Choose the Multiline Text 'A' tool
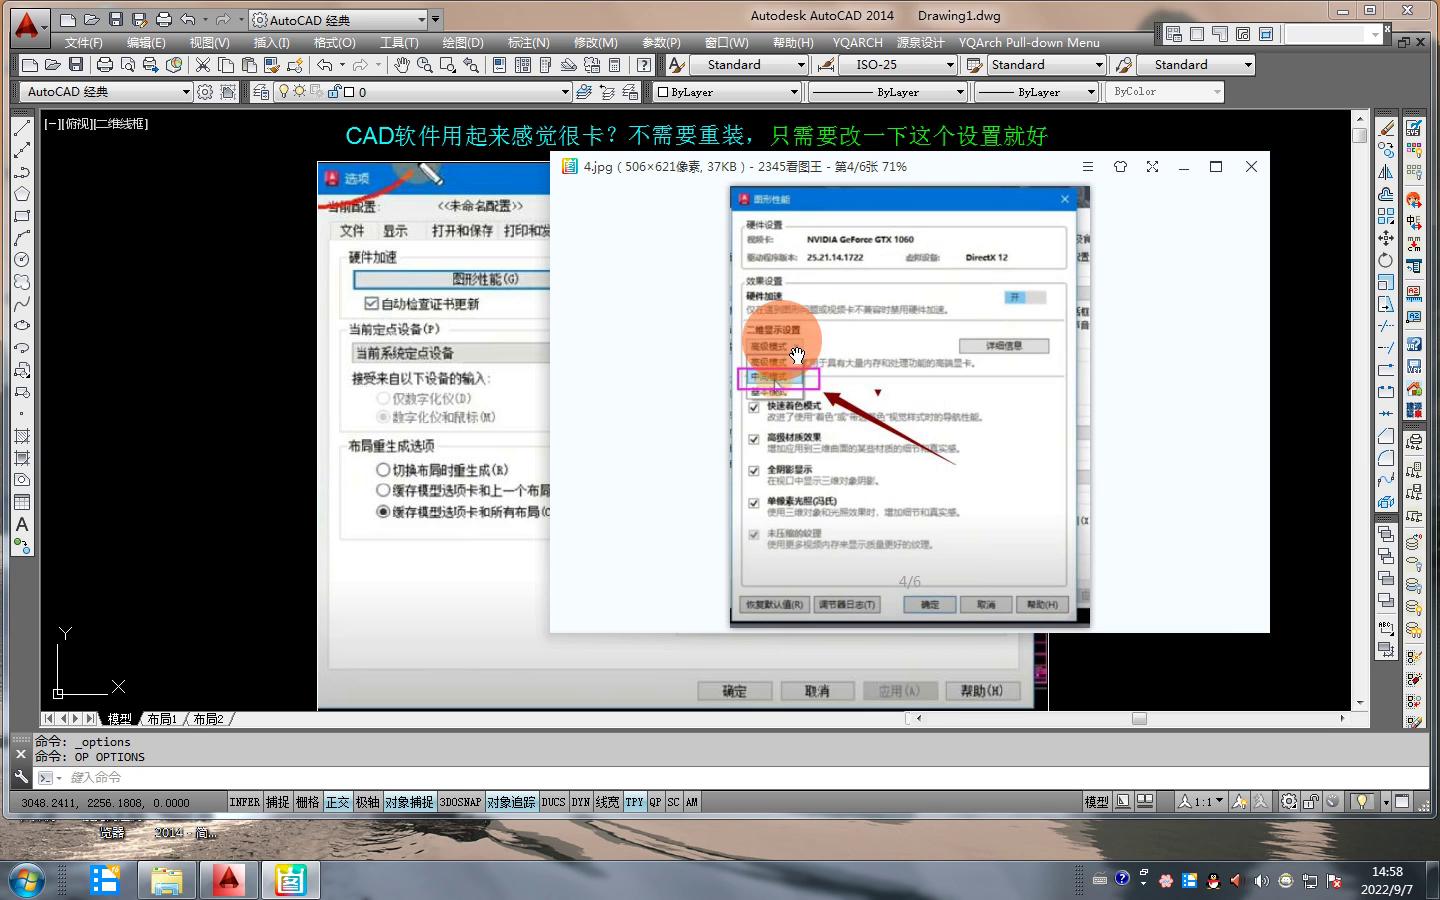Screen dimensions: 1440x900 click(x=22, y=524)
